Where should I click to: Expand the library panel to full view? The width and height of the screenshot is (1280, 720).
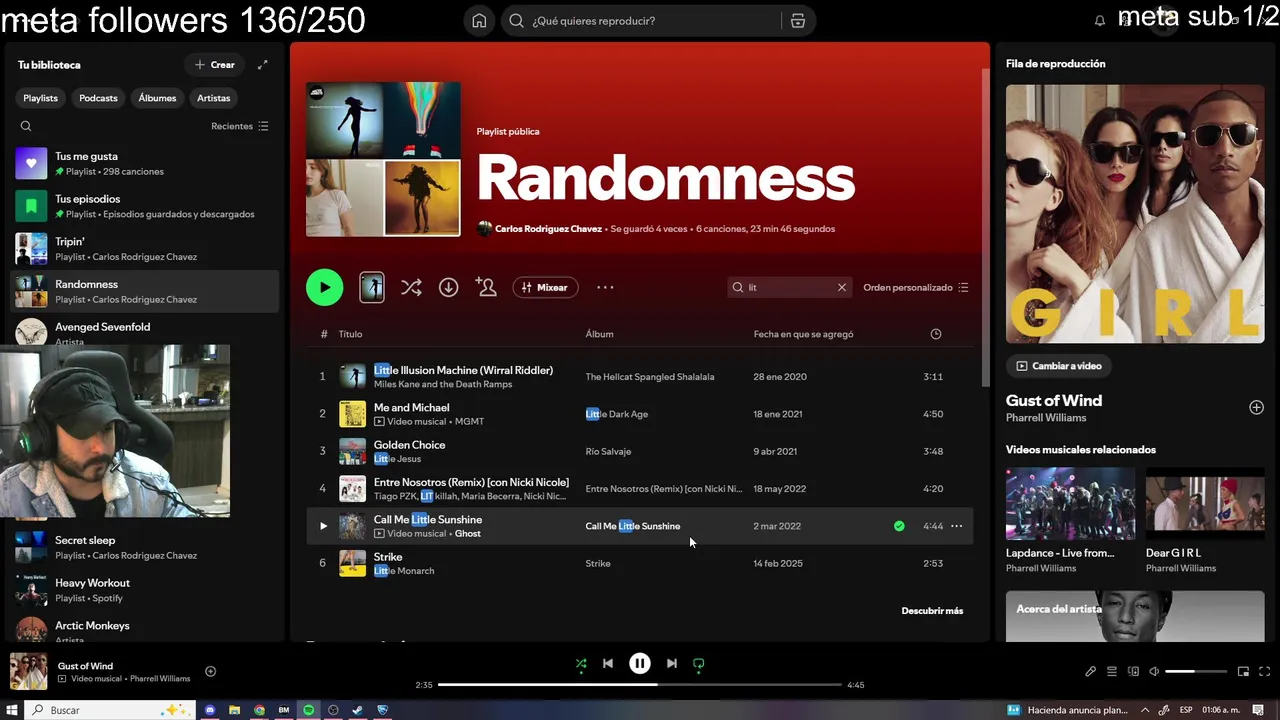click(x=262, y=65)
